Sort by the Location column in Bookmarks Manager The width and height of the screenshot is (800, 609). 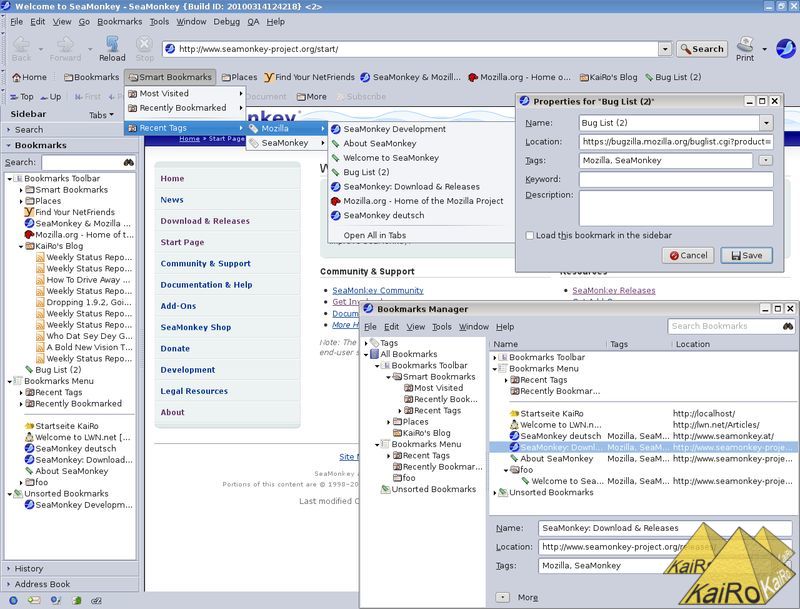pyautogui.click(x=733, y=344)
